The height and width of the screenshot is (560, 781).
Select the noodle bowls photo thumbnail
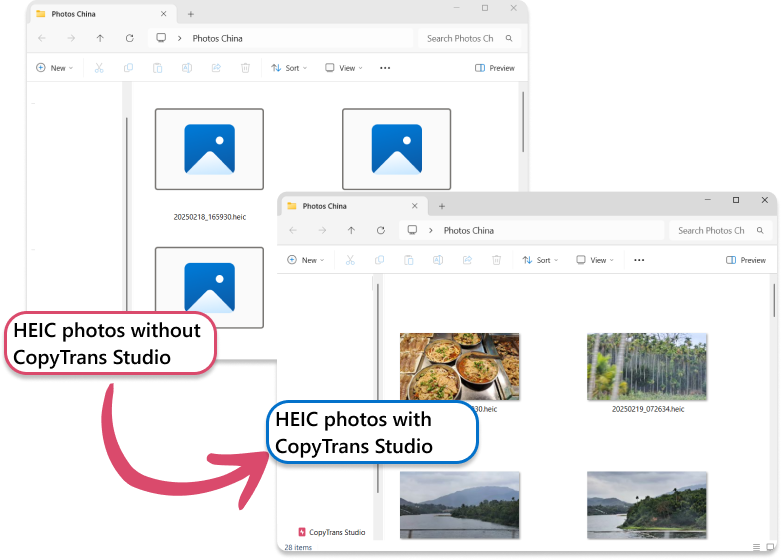click(x=460, y=366)
